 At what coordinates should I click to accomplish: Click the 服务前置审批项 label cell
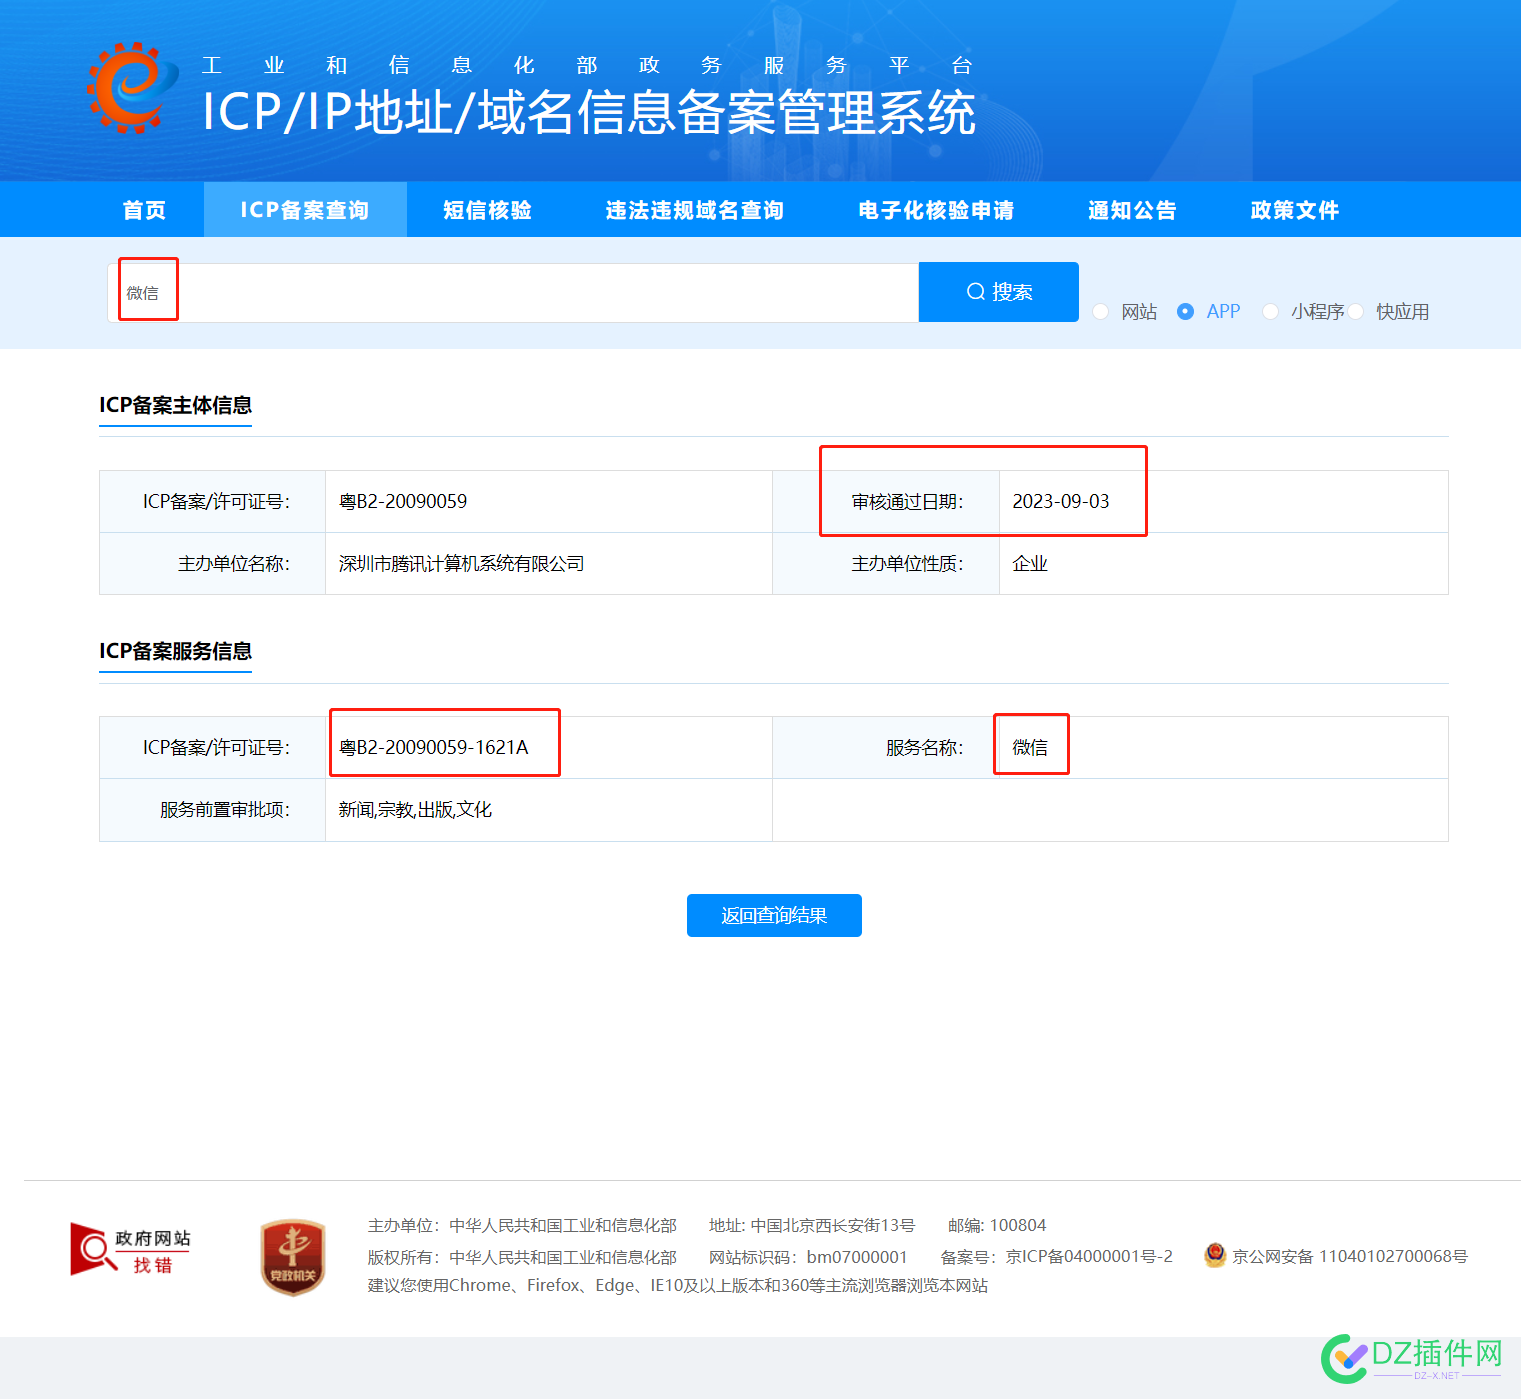pos(213,810)
